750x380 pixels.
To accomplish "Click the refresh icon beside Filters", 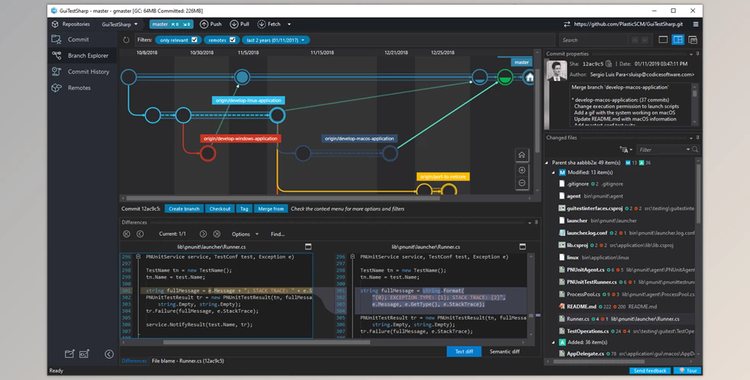I will point(126,40).
